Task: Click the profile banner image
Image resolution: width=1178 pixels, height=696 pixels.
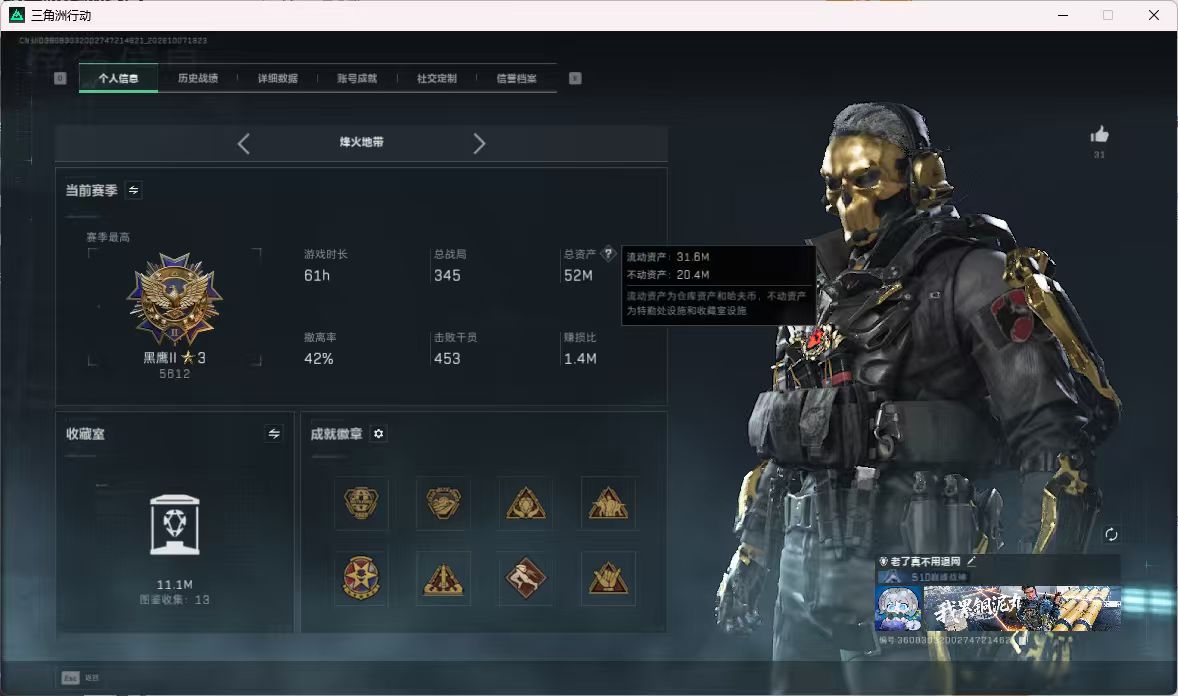Action: [x=1022, y=609]
